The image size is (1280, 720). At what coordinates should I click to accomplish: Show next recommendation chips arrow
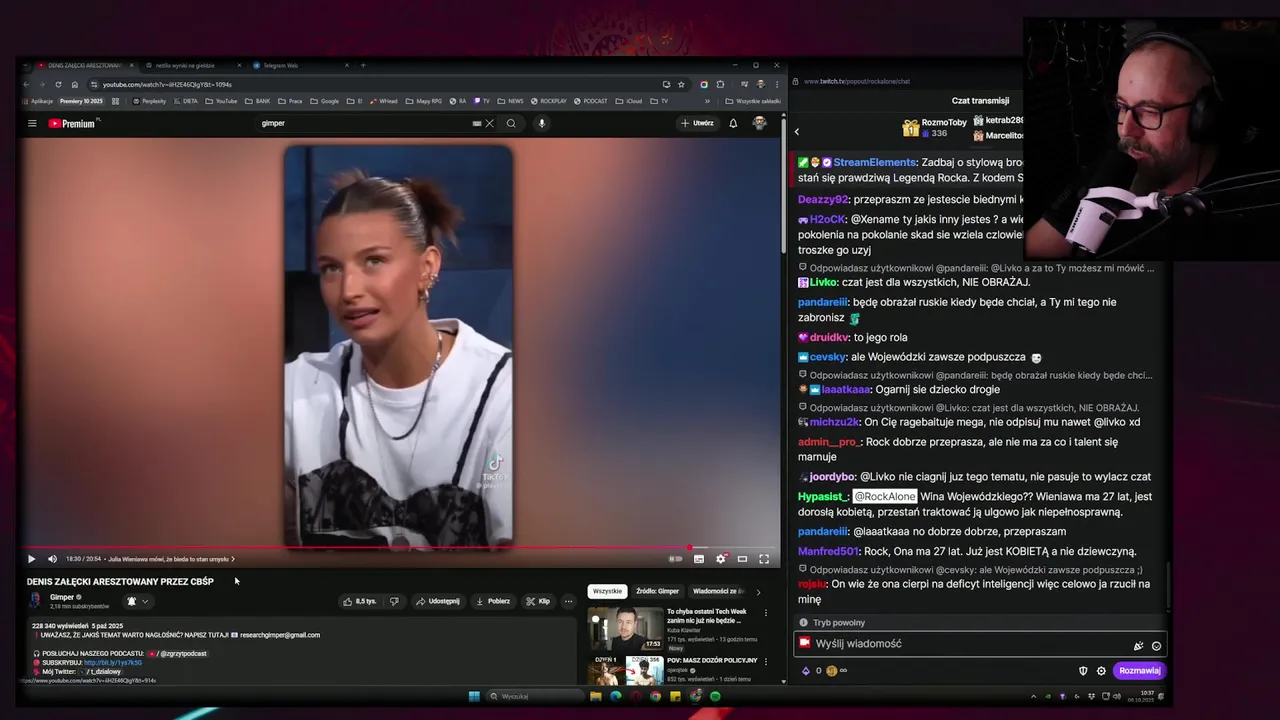758,592
